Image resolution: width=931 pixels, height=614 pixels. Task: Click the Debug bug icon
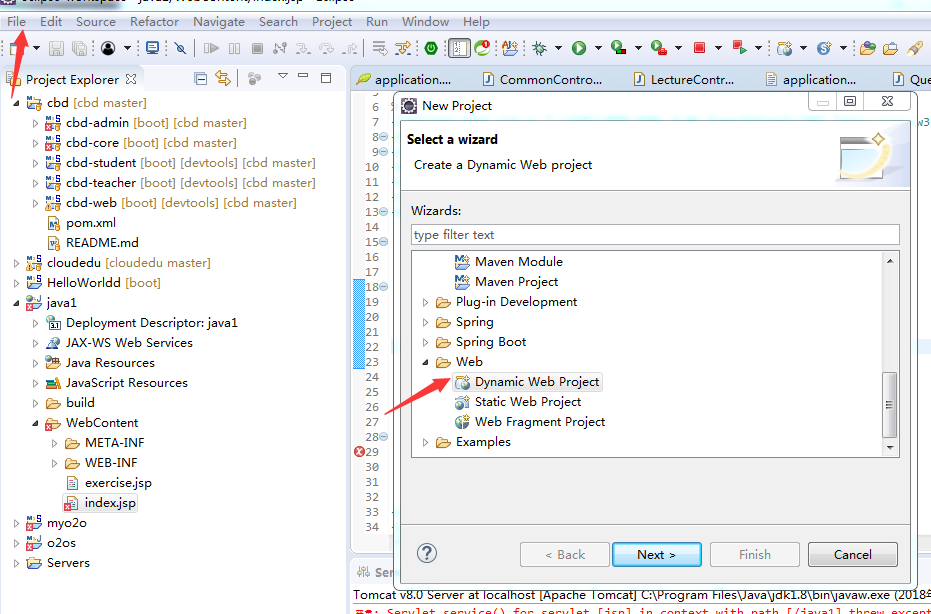(539, 48)
